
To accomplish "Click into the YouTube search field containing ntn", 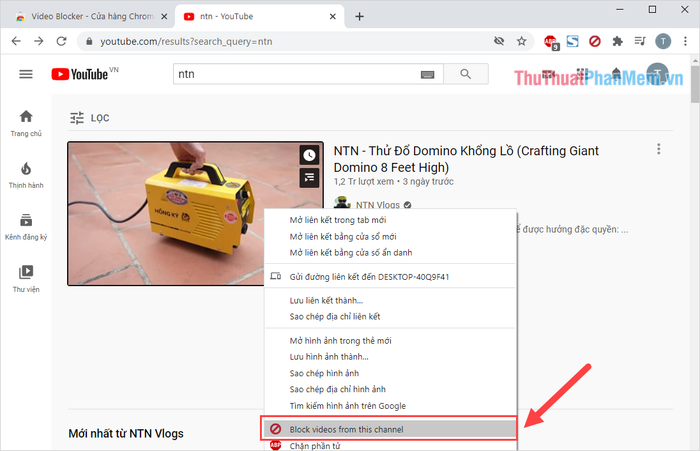I will click(x=297, y=74).
